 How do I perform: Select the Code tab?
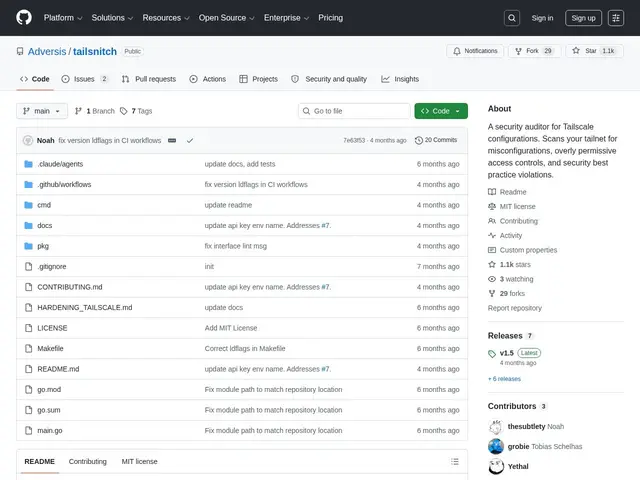coord(35,79)
